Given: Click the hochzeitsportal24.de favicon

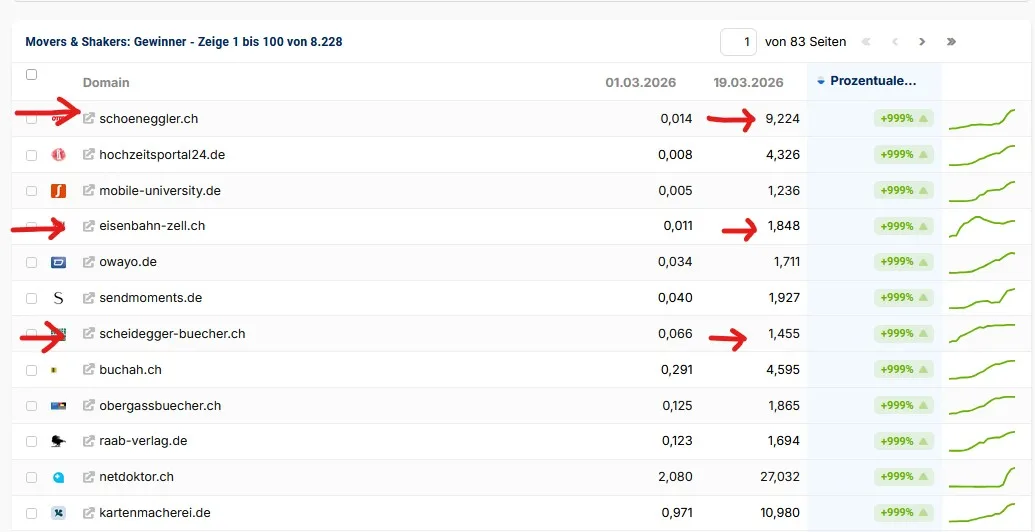Looking at the screenshot, I should 58,155.
